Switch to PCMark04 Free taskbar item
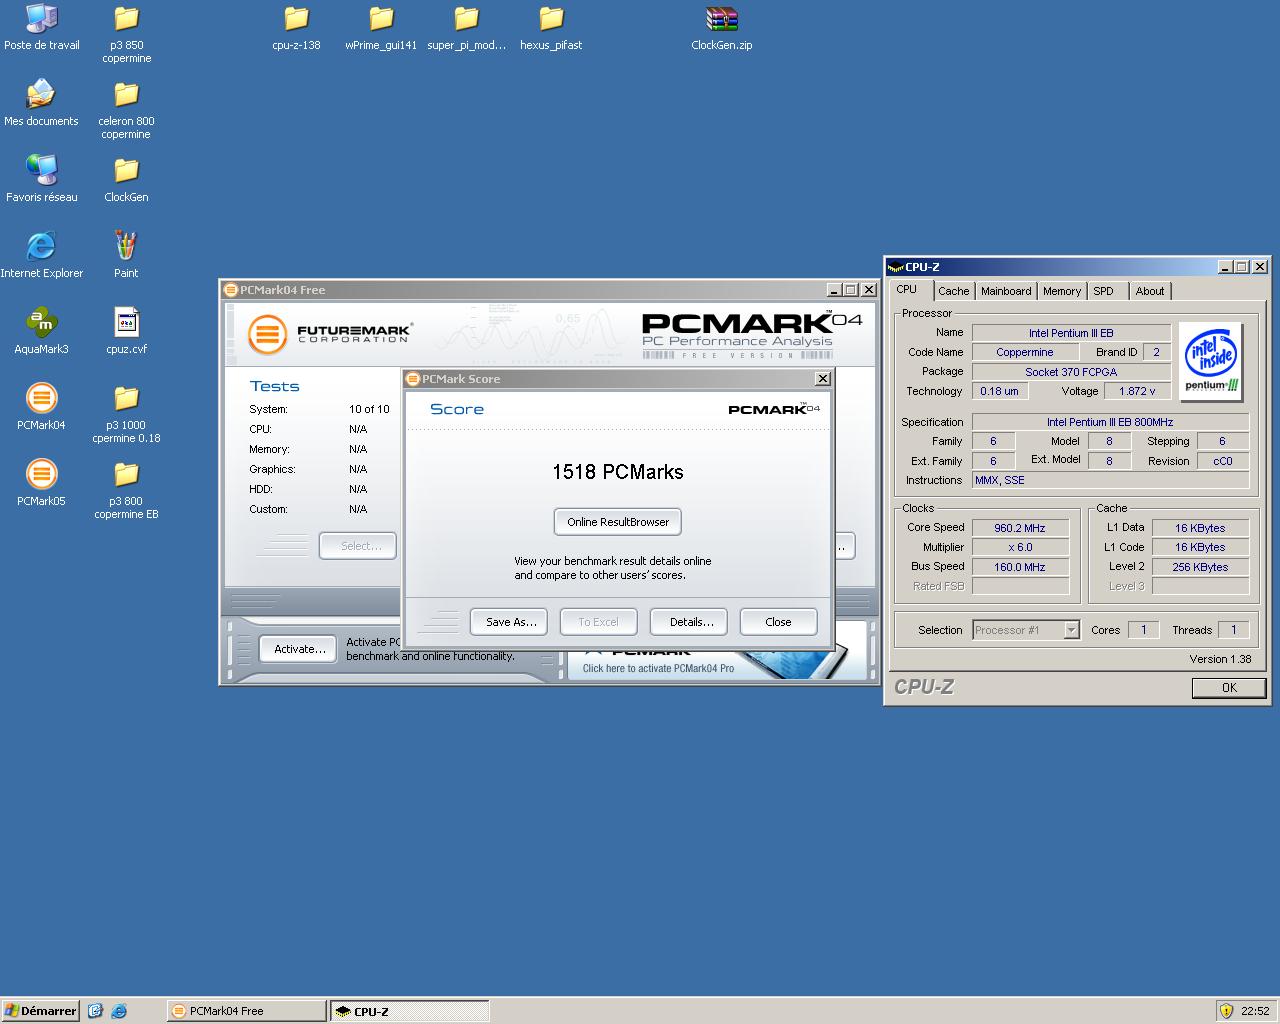The image size is (1280, 1024). 246,1011
